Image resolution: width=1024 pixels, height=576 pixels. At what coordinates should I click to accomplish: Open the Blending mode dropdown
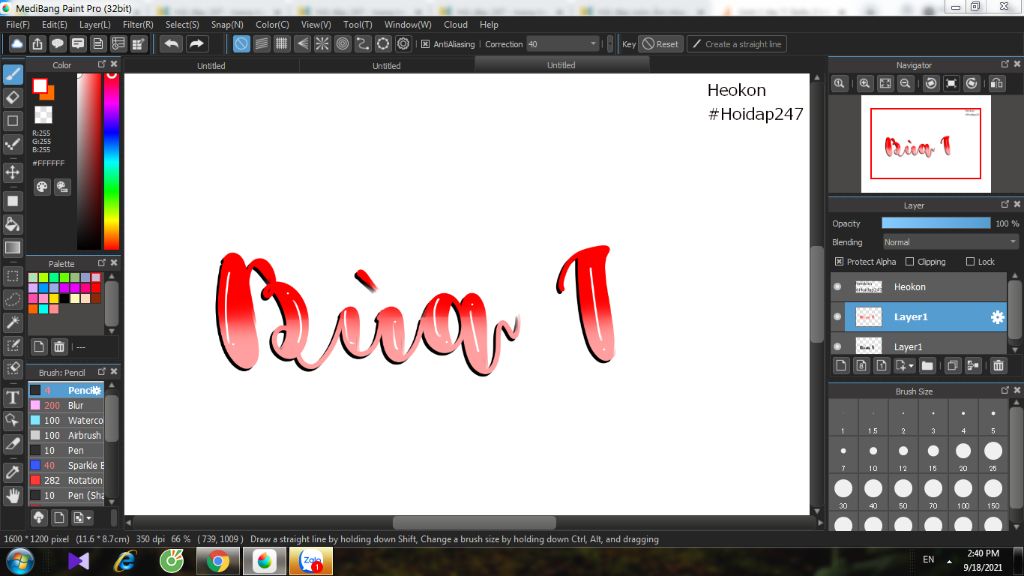point(950,242)
